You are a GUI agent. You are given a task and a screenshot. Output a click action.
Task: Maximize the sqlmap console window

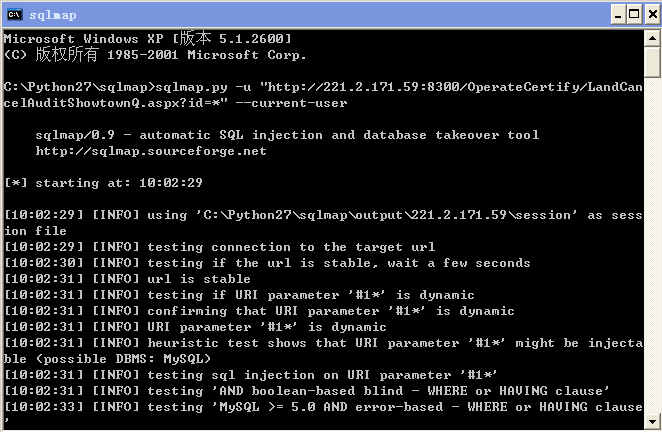(x=634, y=15)
